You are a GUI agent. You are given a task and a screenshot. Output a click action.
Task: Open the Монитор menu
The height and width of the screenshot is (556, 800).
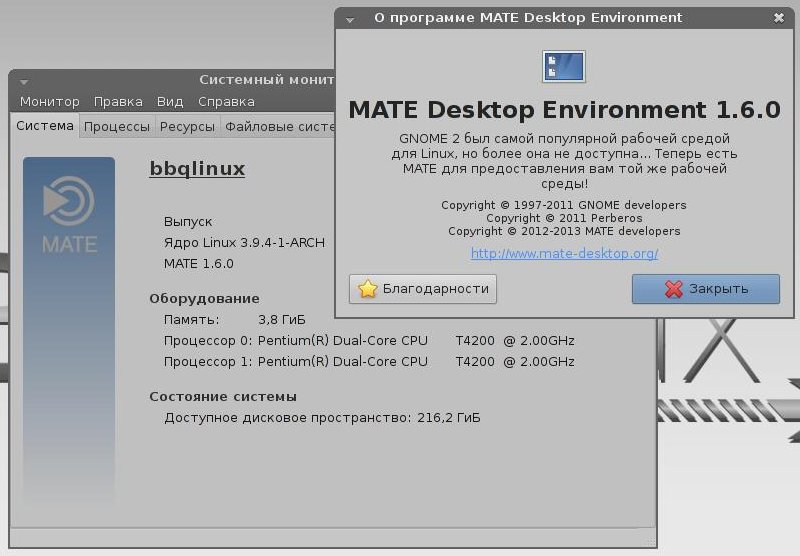click(x=49, y=102)
